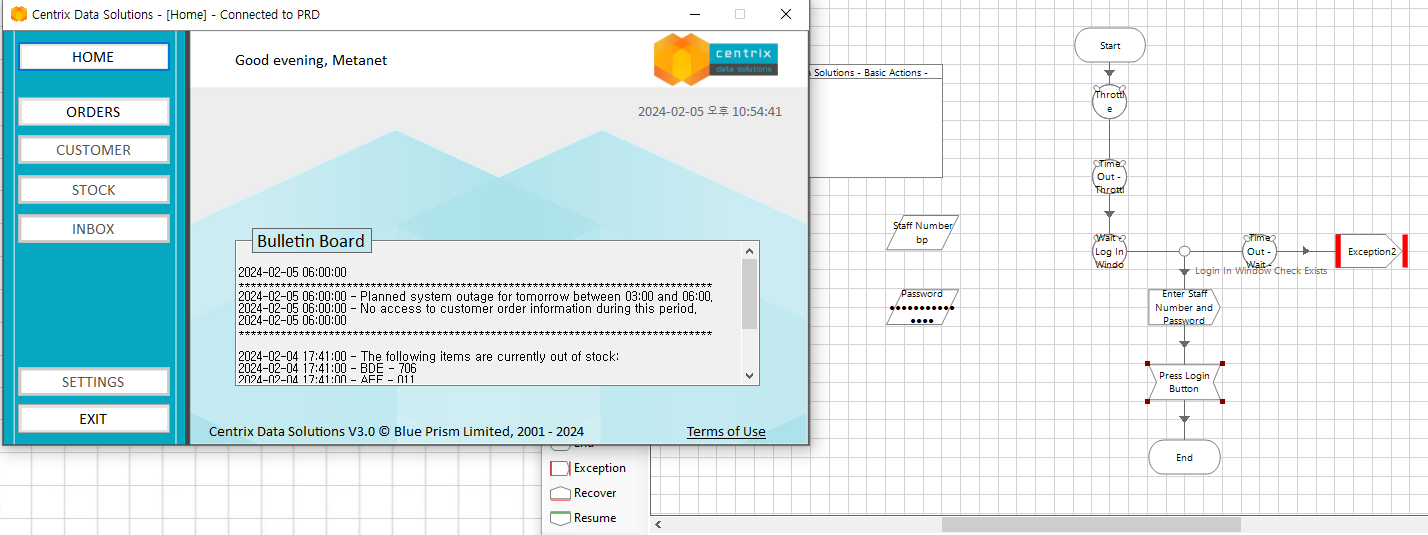Select the End stage in the flow

[1184, 457]
